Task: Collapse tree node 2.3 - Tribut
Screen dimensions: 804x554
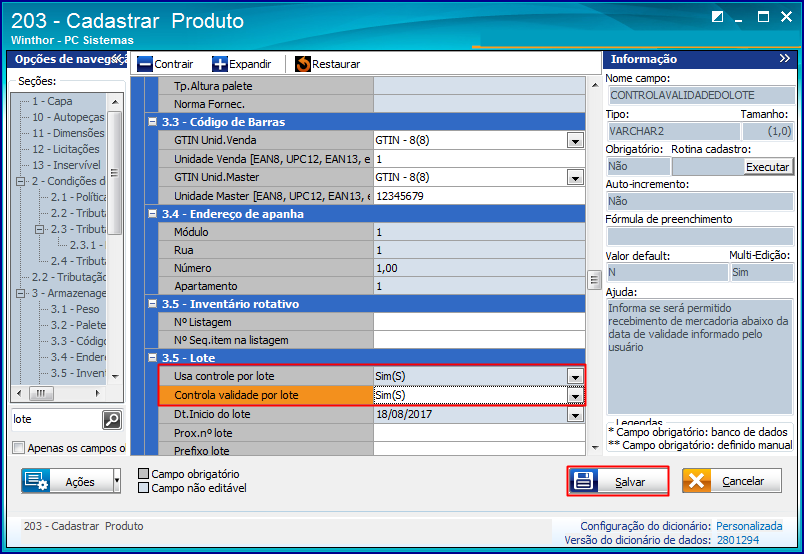Action: click(x=39, y=229)
